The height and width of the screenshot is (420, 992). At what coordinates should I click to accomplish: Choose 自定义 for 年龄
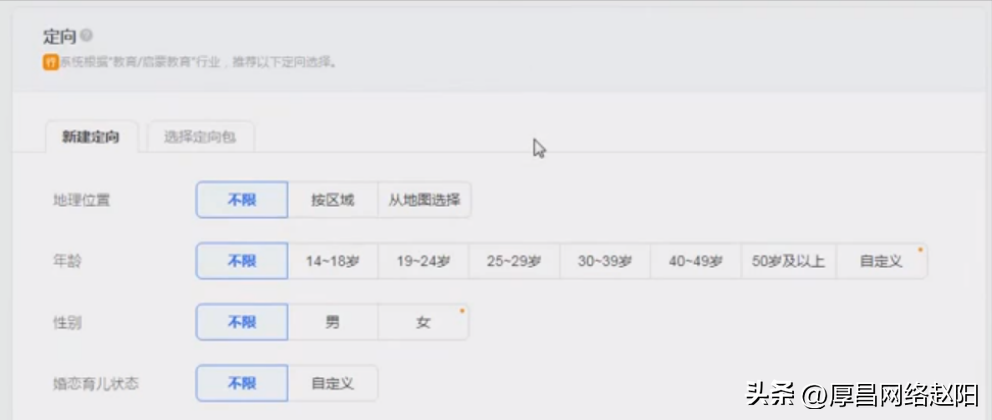(881, 261)
